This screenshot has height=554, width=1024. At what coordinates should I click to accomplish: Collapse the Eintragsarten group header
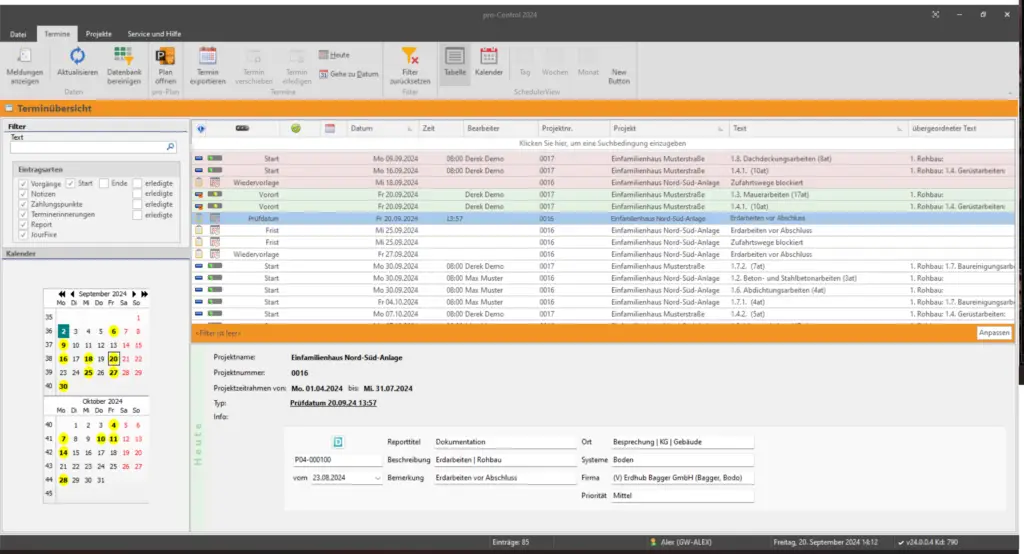[x=95, y=169]
